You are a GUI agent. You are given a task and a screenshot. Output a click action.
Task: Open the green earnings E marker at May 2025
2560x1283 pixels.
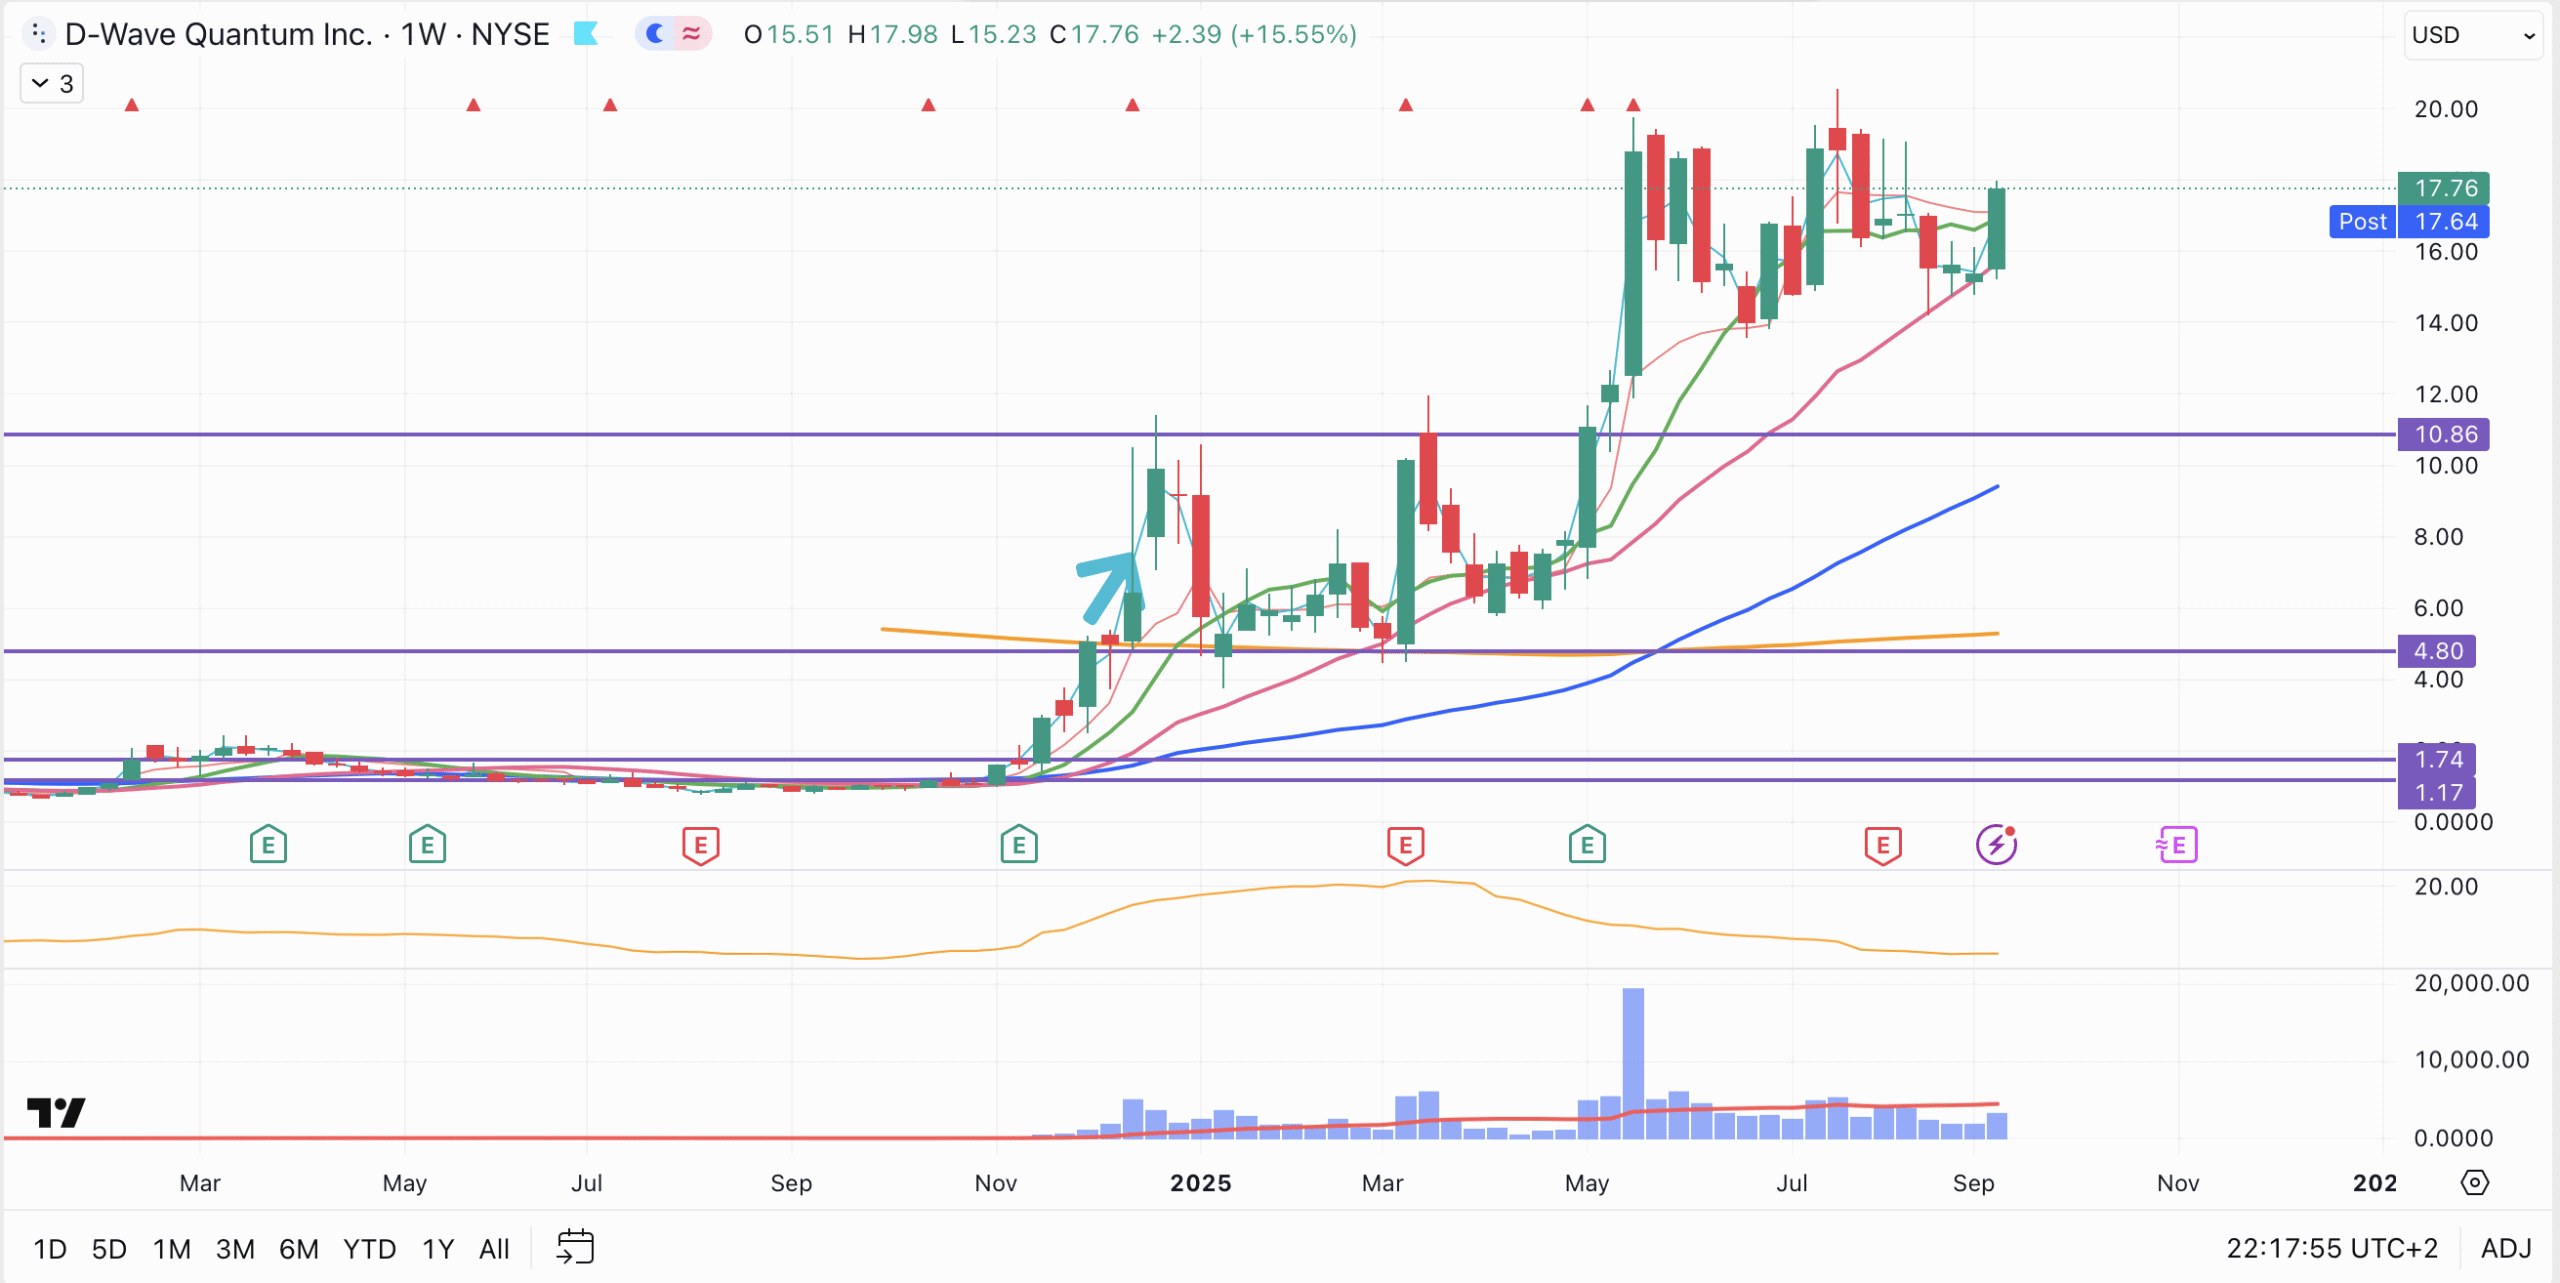coord(1587,845)
